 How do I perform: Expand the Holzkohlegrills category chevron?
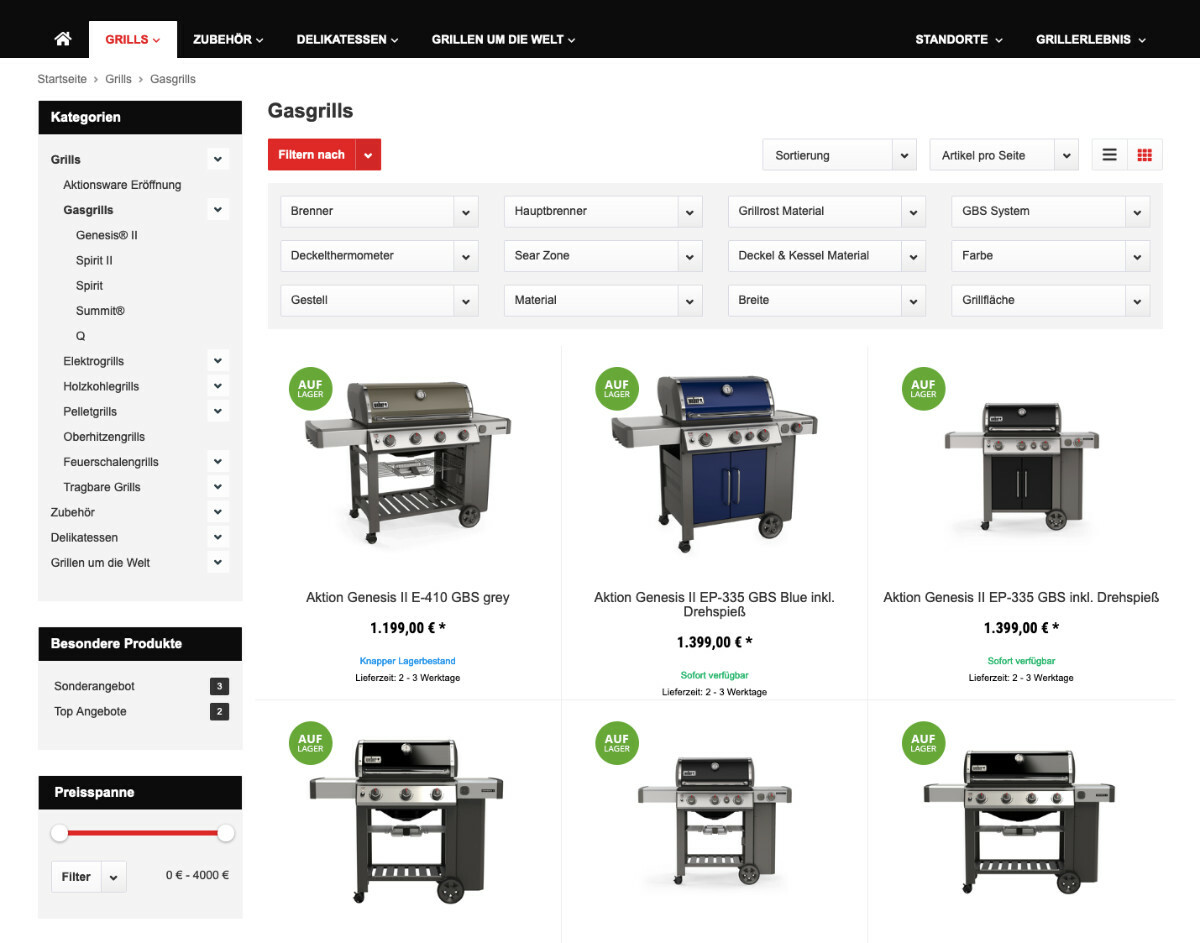point(218,386)
